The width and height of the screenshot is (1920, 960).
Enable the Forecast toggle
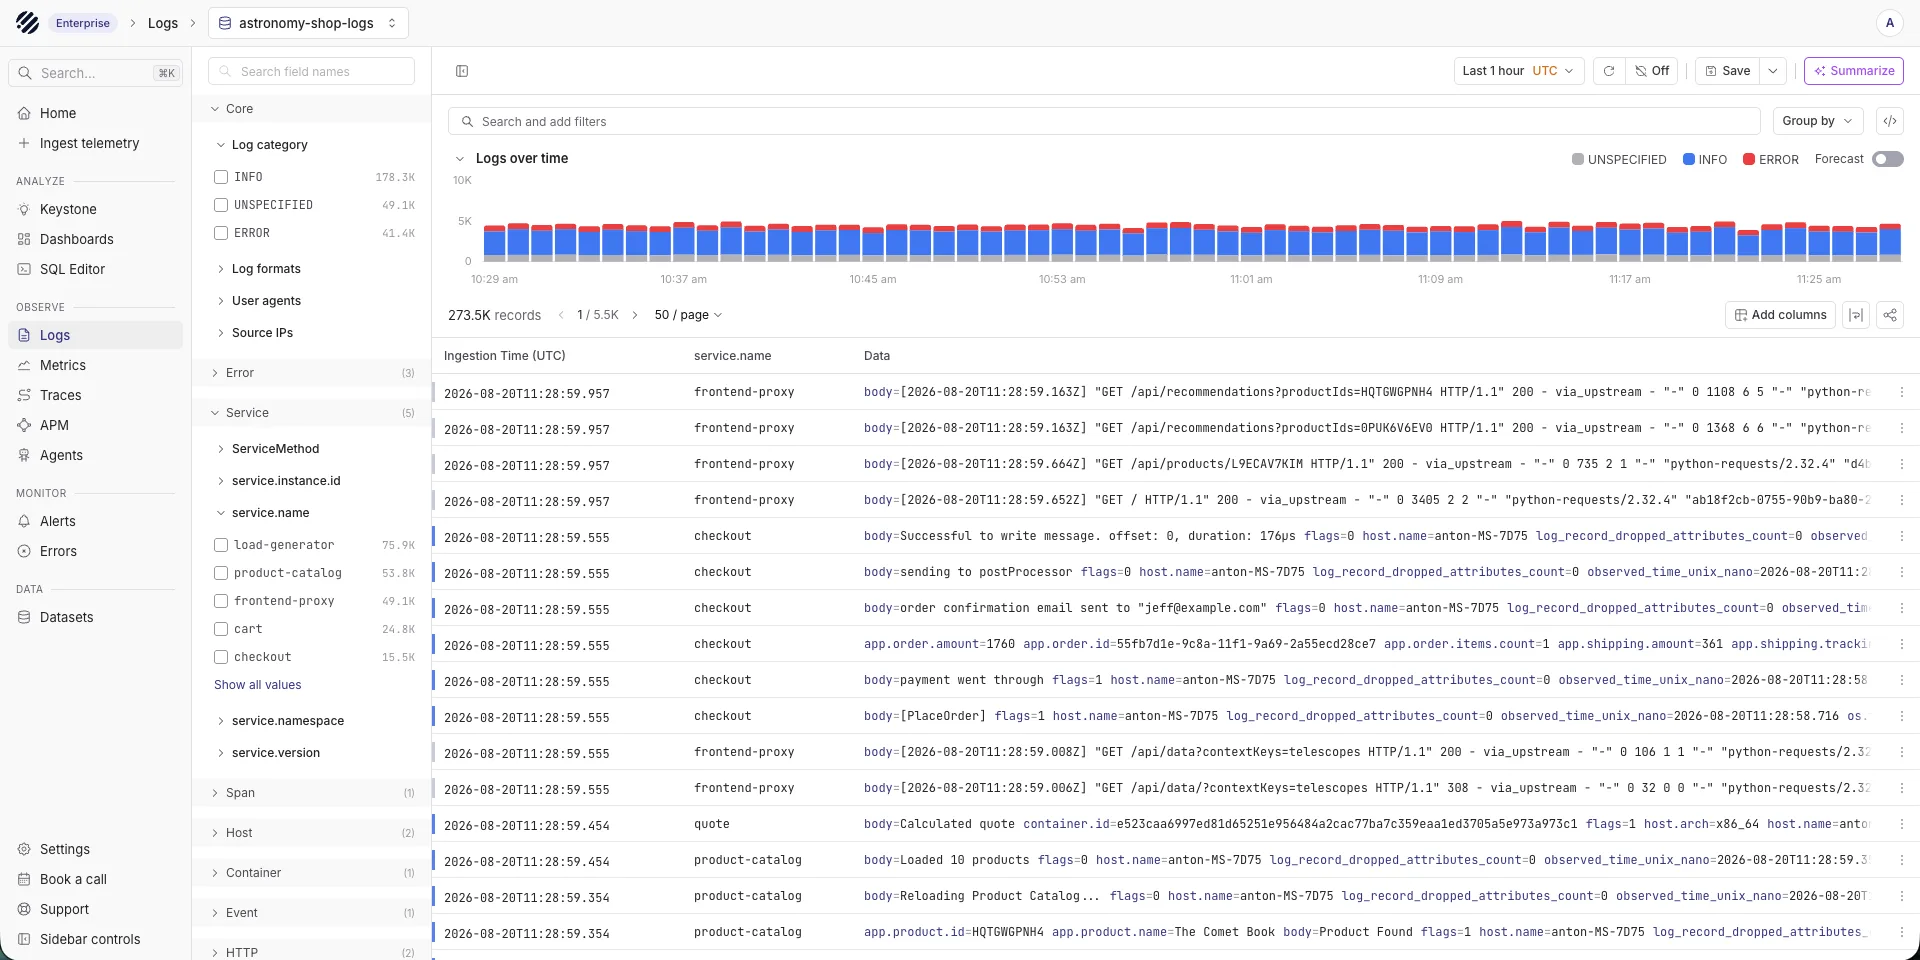pos(1888,159)
